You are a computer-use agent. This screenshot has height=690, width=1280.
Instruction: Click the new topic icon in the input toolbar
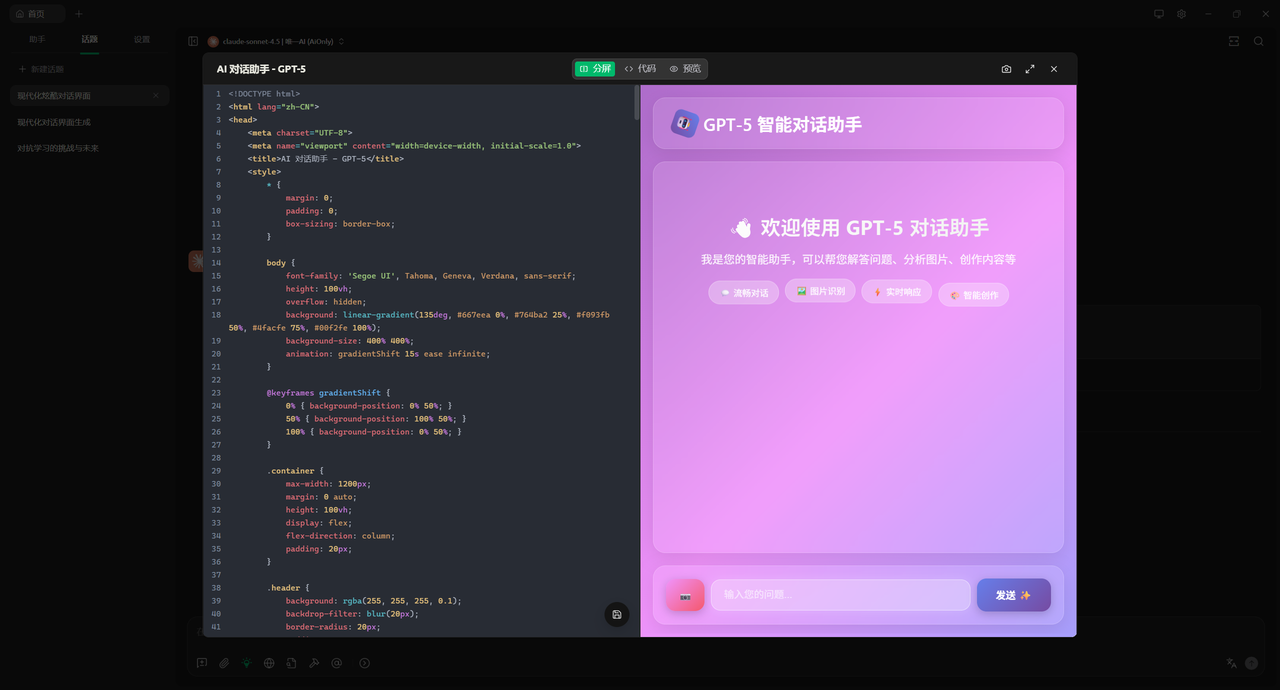pos(202,663)
